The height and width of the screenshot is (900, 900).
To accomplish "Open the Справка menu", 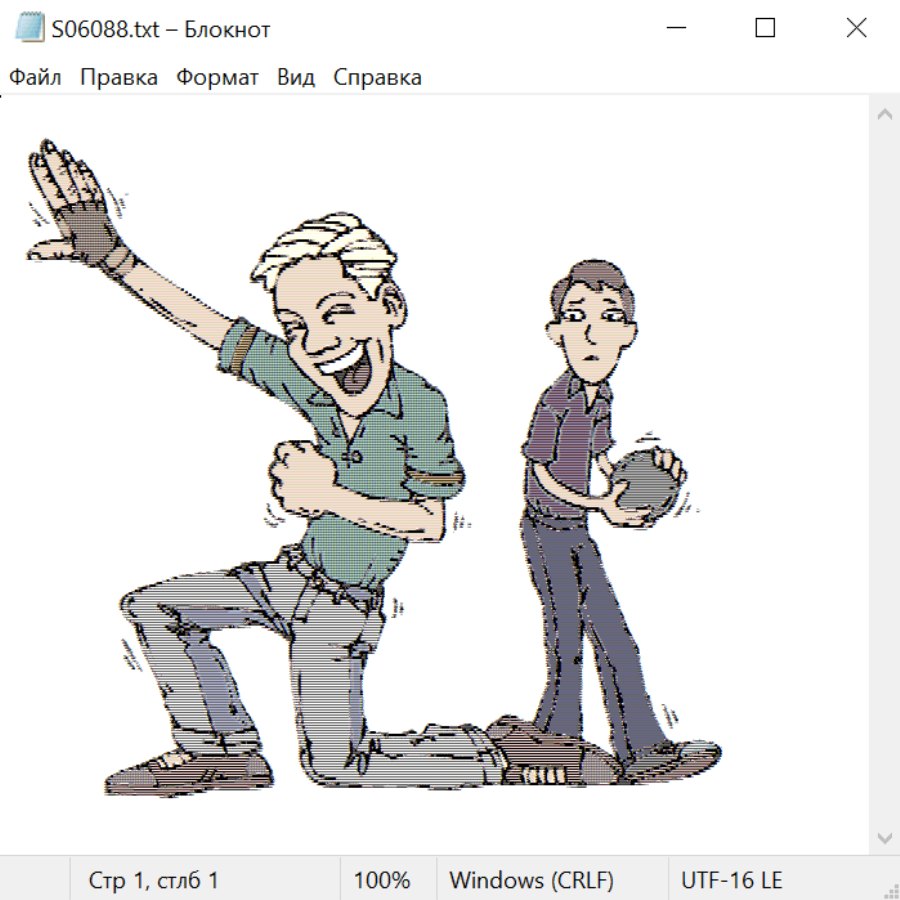I will 377,78.
